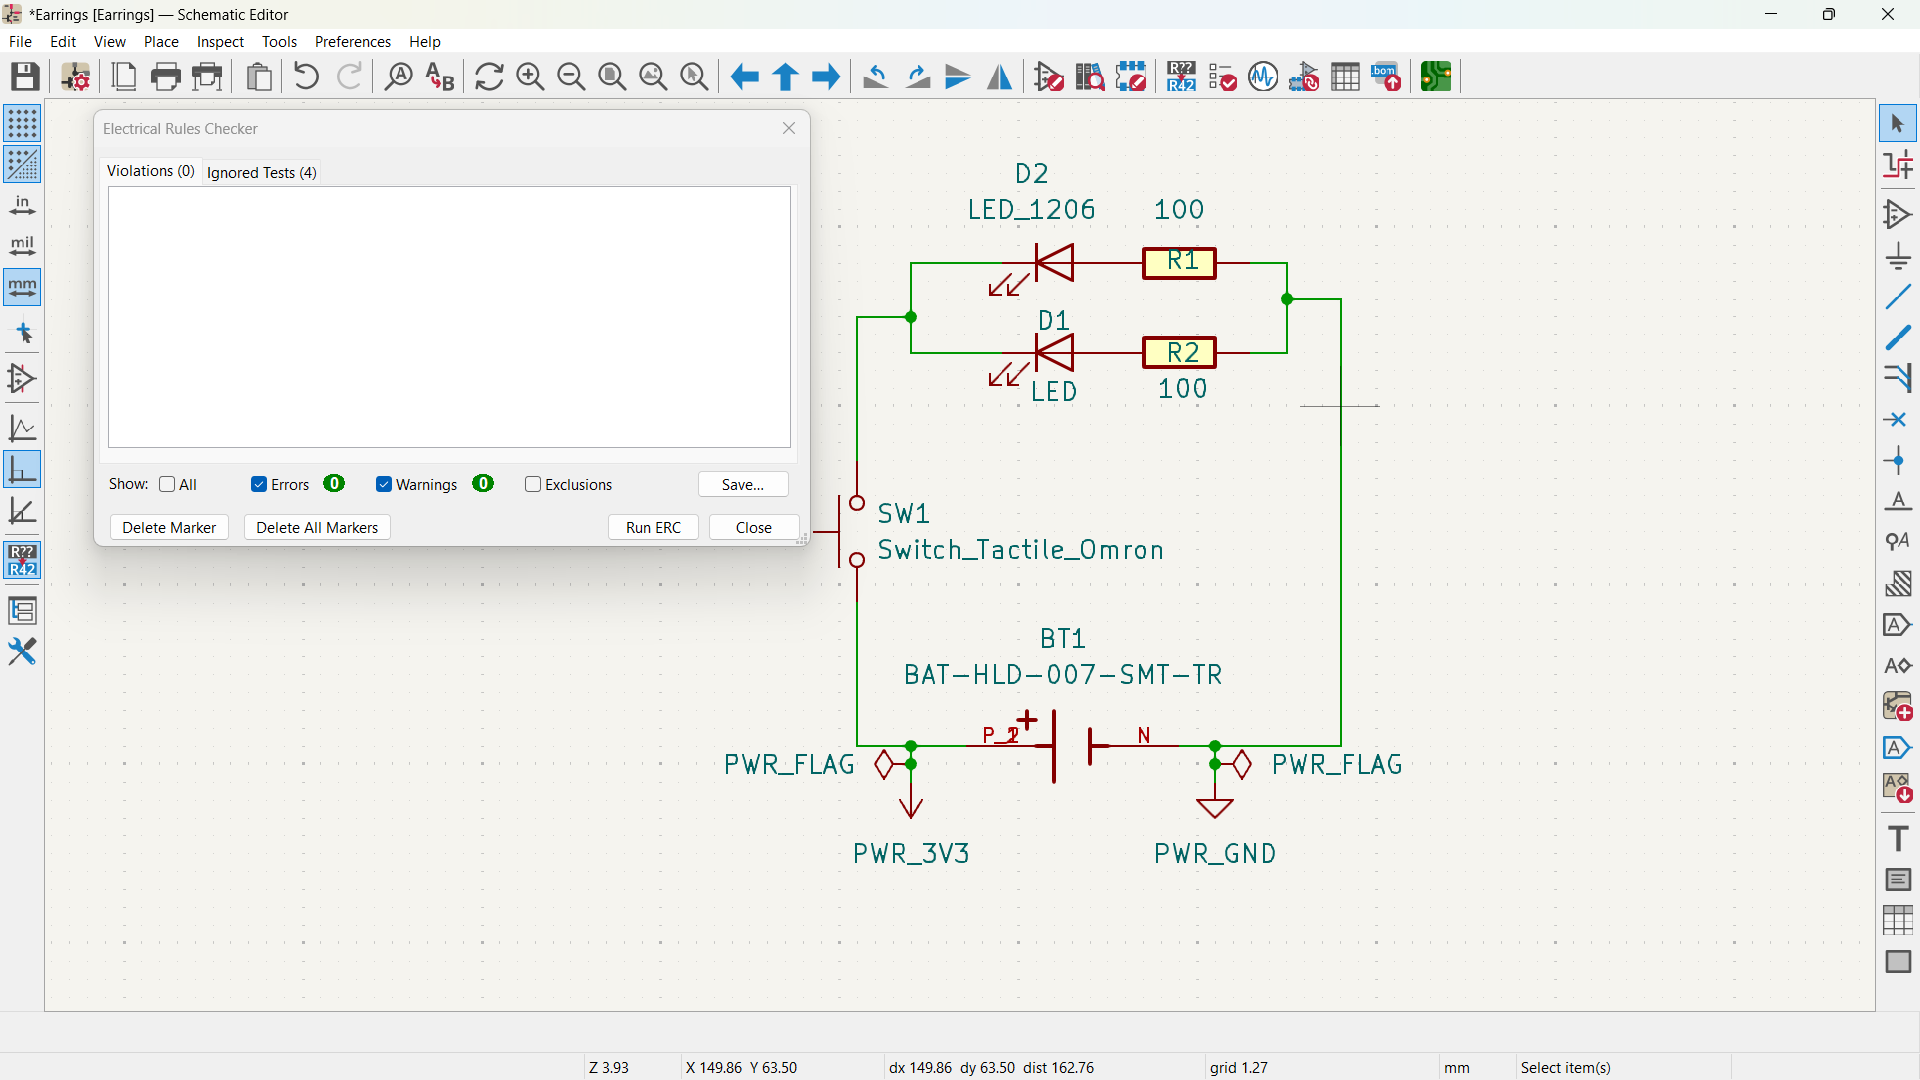
Task: Open PCB editor green board icon
Action: tap(1436, 77)
